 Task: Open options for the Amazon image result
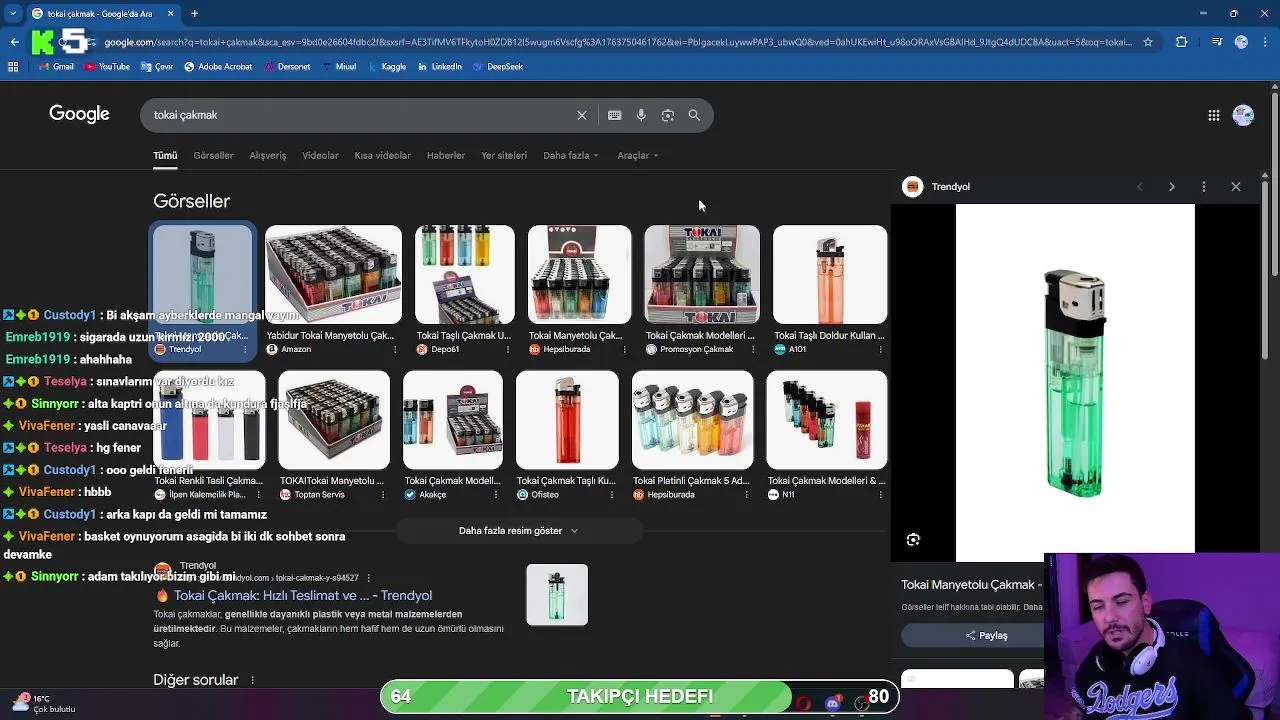click(x=396, y=350)
